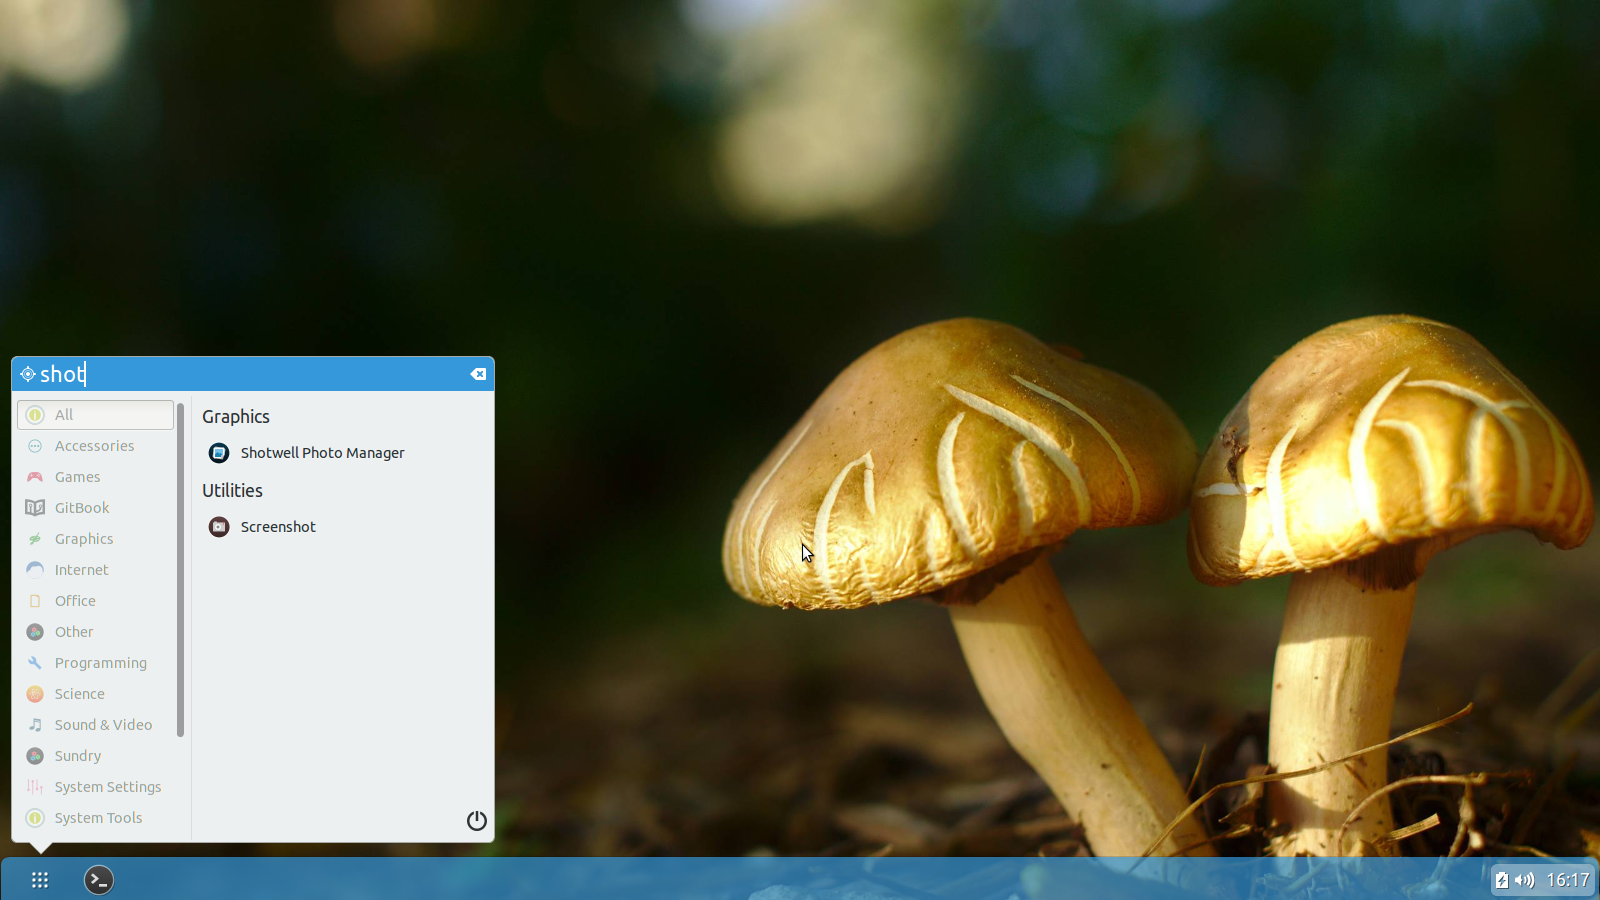Viewport: 1600px width, 900px height.
Task: Select the Programming category
Action: pyautogui.click(x=95, y=663)
